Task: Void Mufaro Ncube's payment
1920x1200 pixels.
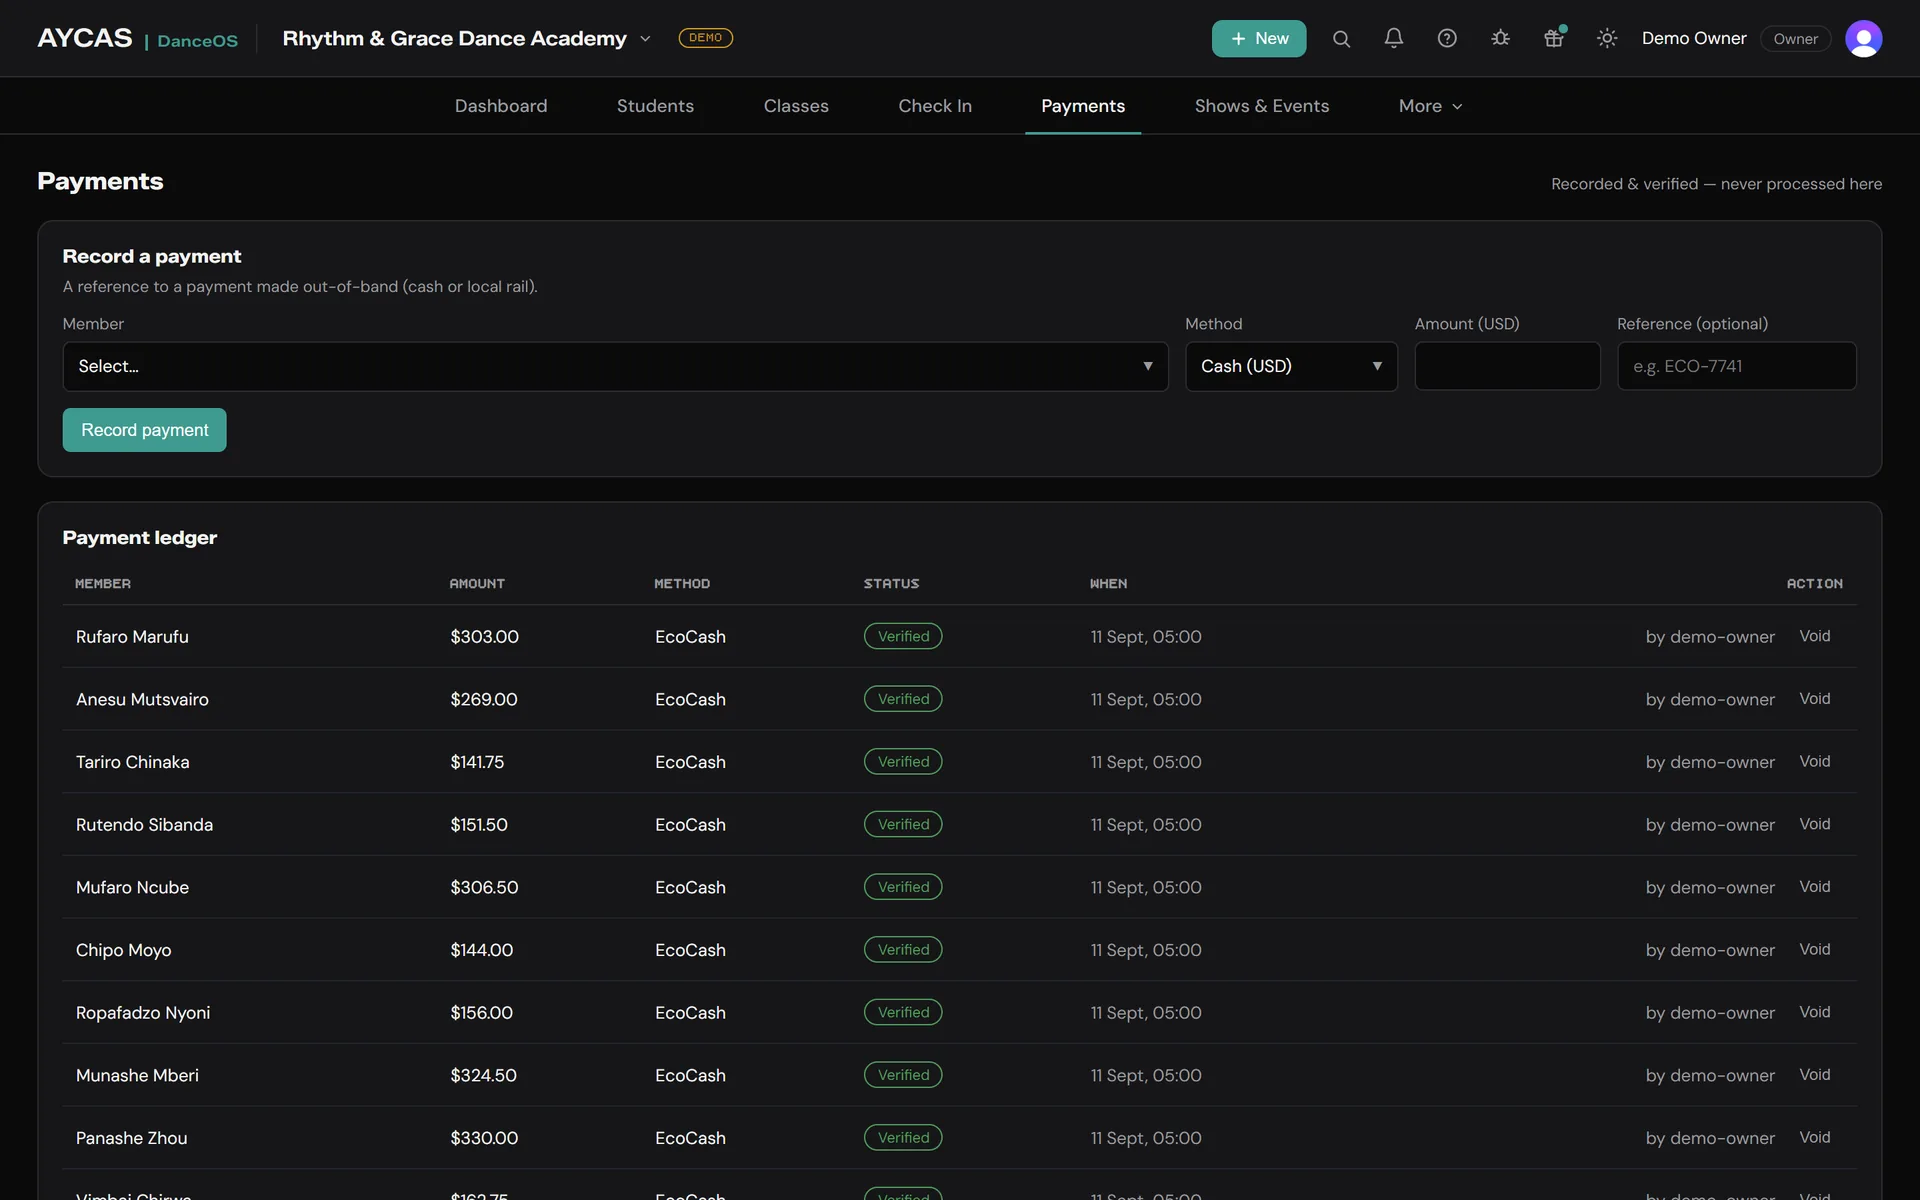Action: click(x=1815, y=887)
